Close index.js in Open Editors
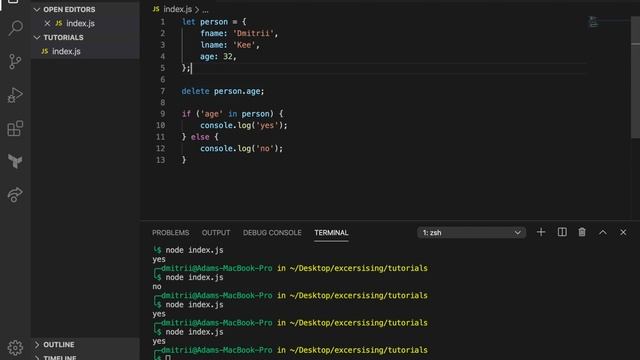Image resolution: width=640 pixels, height=360 pixels. [47, 23]
